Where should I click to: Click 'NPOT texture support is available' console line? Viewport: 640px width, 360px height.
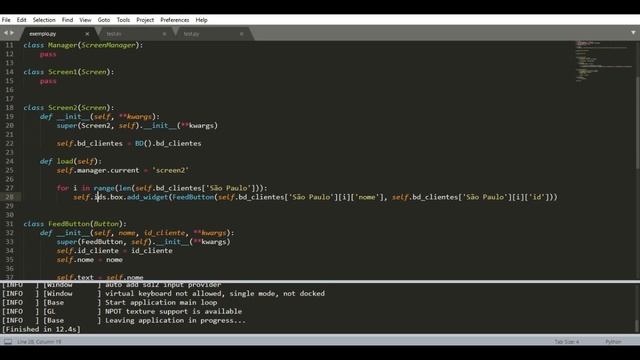pos(173,311)
